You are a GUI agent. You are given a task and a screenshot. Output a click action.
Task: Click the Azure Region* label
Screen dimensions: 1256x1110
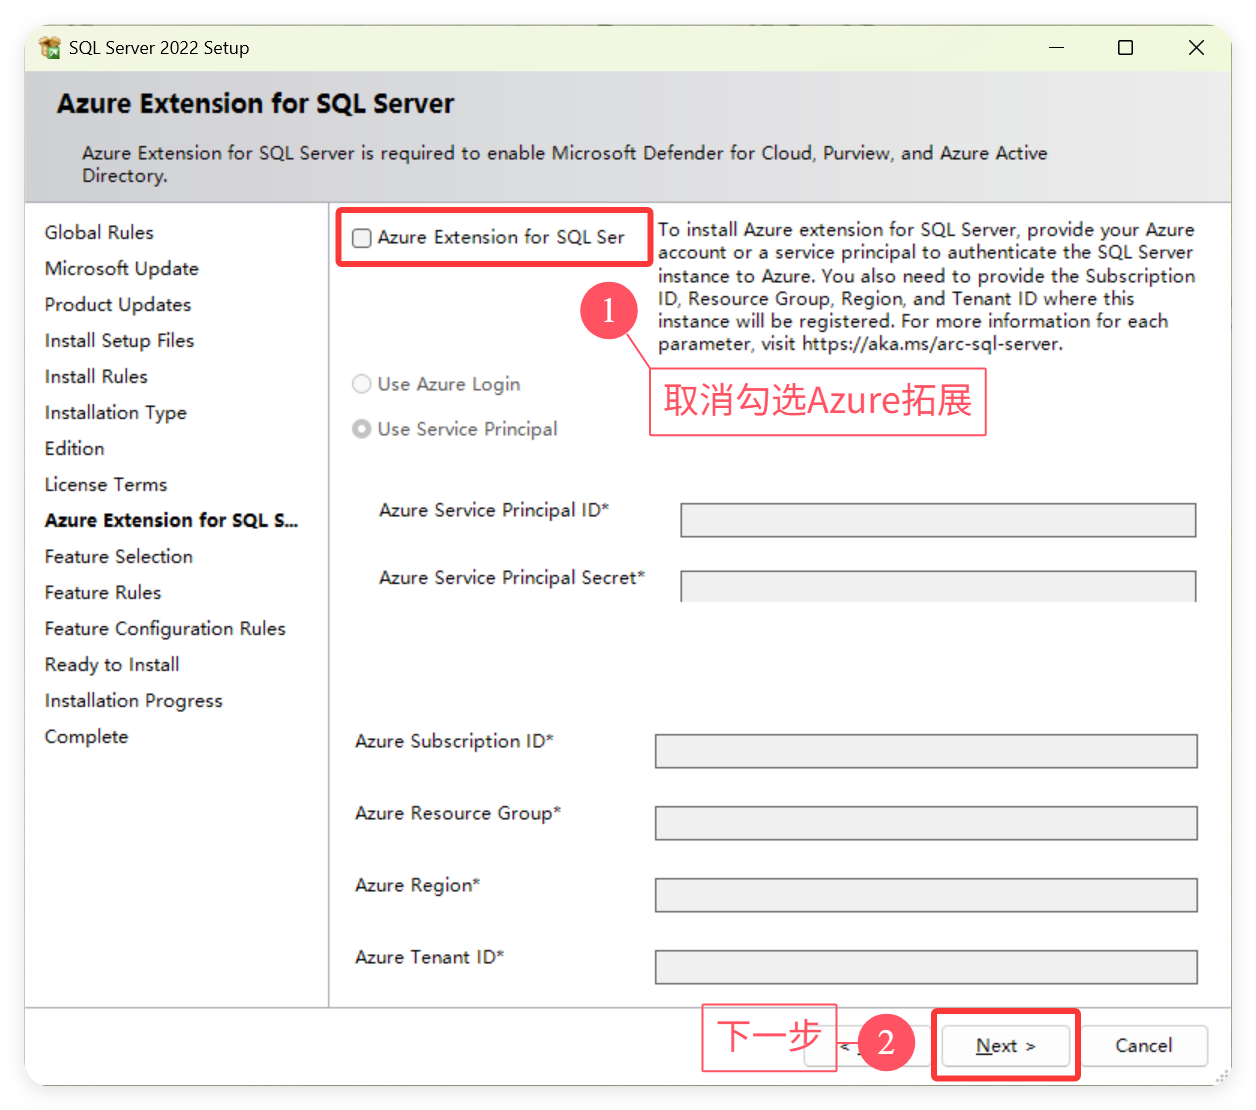[x=417, y=886]
